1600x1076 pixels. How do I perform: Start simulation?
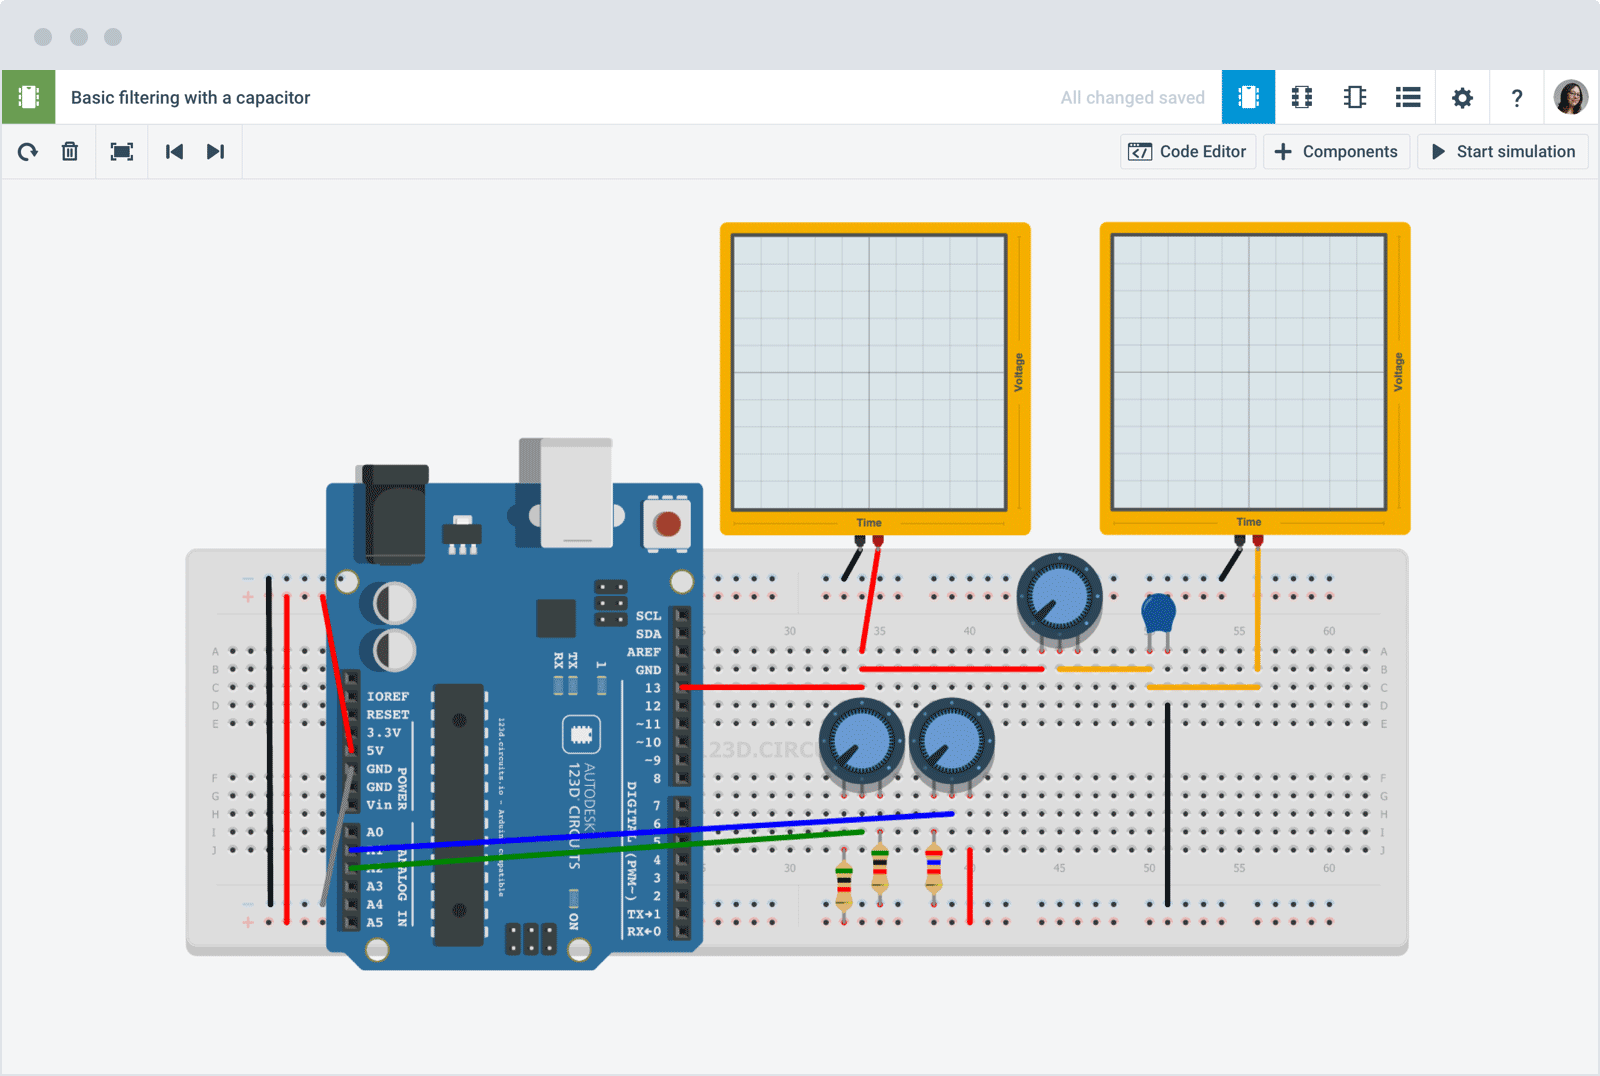click(1502, 152)
